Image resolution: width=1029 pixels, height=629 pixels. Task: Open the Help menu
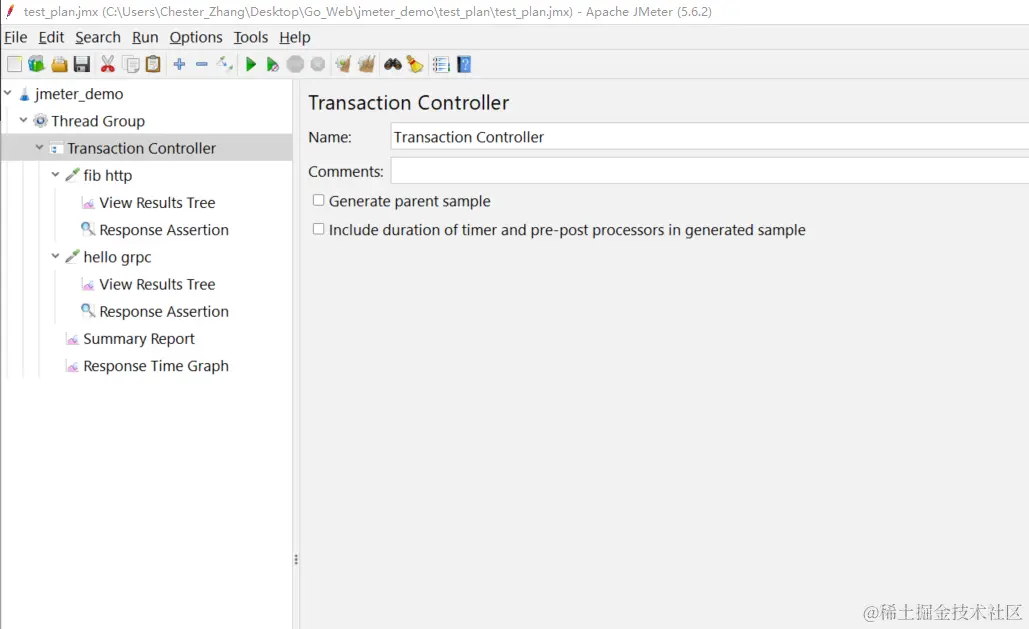tap(295, 37)
